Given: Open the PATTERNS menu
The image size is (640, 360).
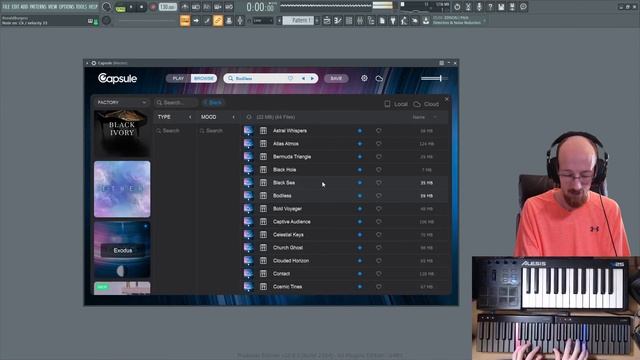Looking at the screenshot, I should coord(38,7).
